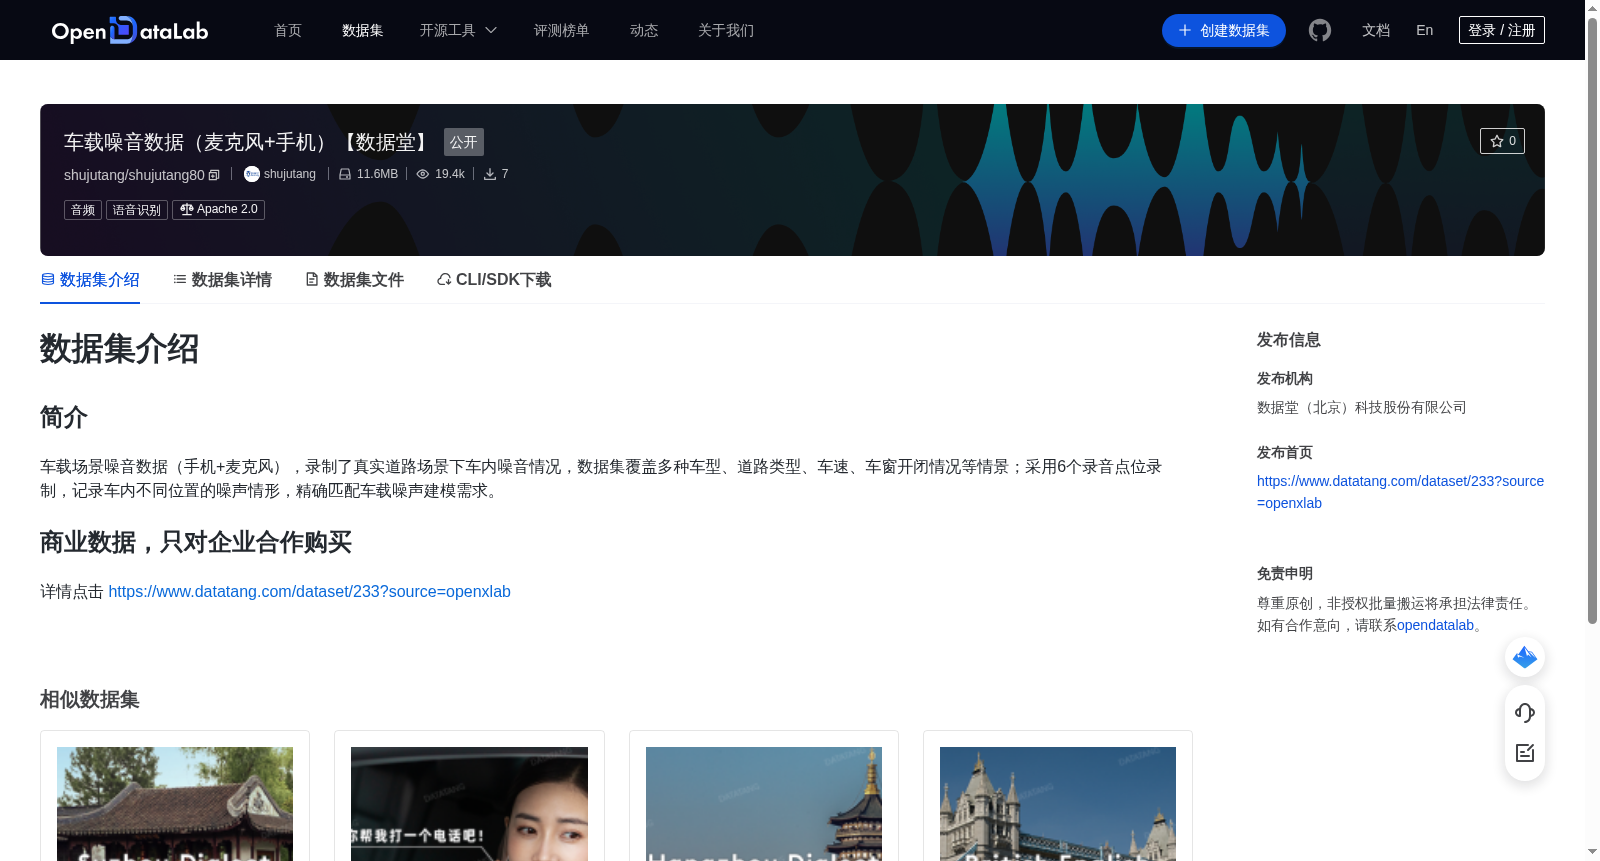Viewport: 1600px width, 861px height.
Task: Click the downloads count icon
Action: click(x=490, y=174)
